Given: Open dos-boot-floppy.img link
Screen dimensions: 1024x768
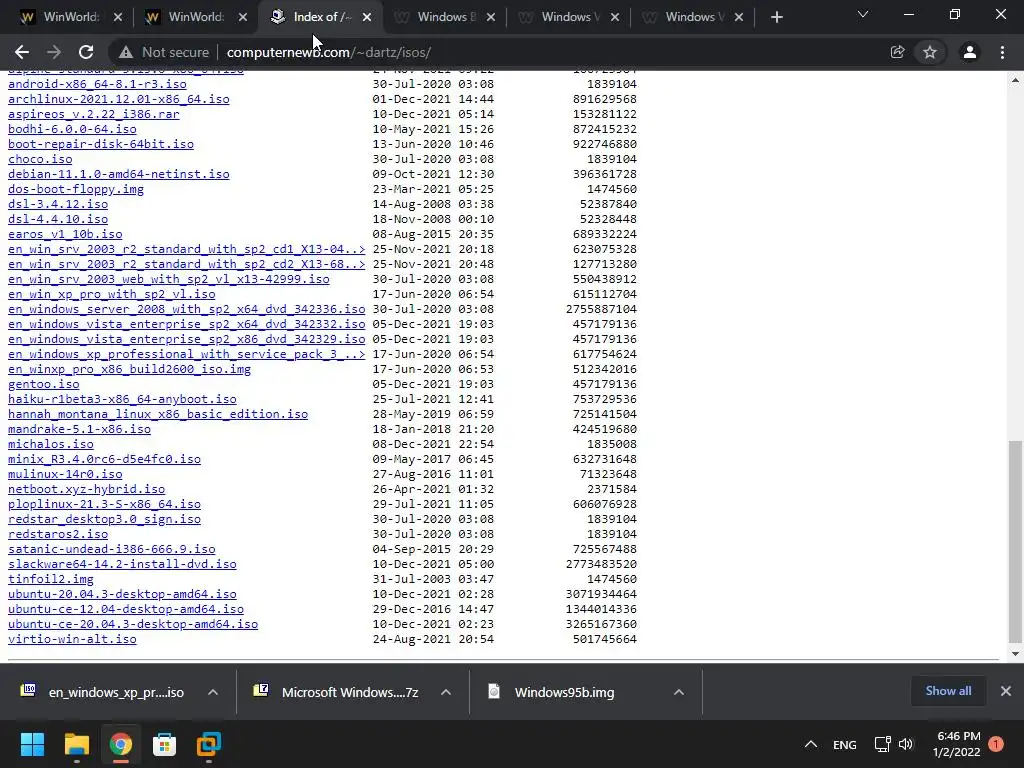Looking at the screenshot, I should click(76, 189).
